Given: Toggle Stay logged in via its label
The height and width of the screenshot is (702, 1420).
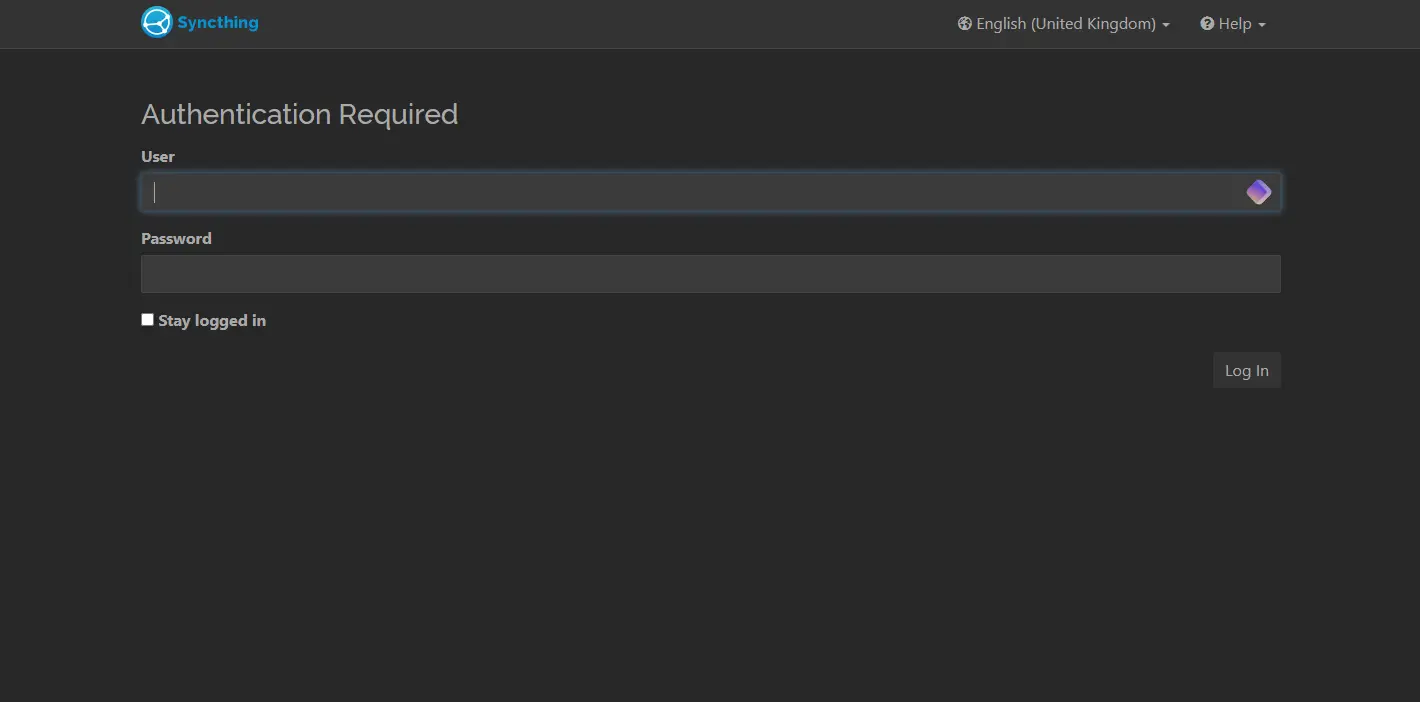Looking at the screenshot, I should (x=212, y=320).
